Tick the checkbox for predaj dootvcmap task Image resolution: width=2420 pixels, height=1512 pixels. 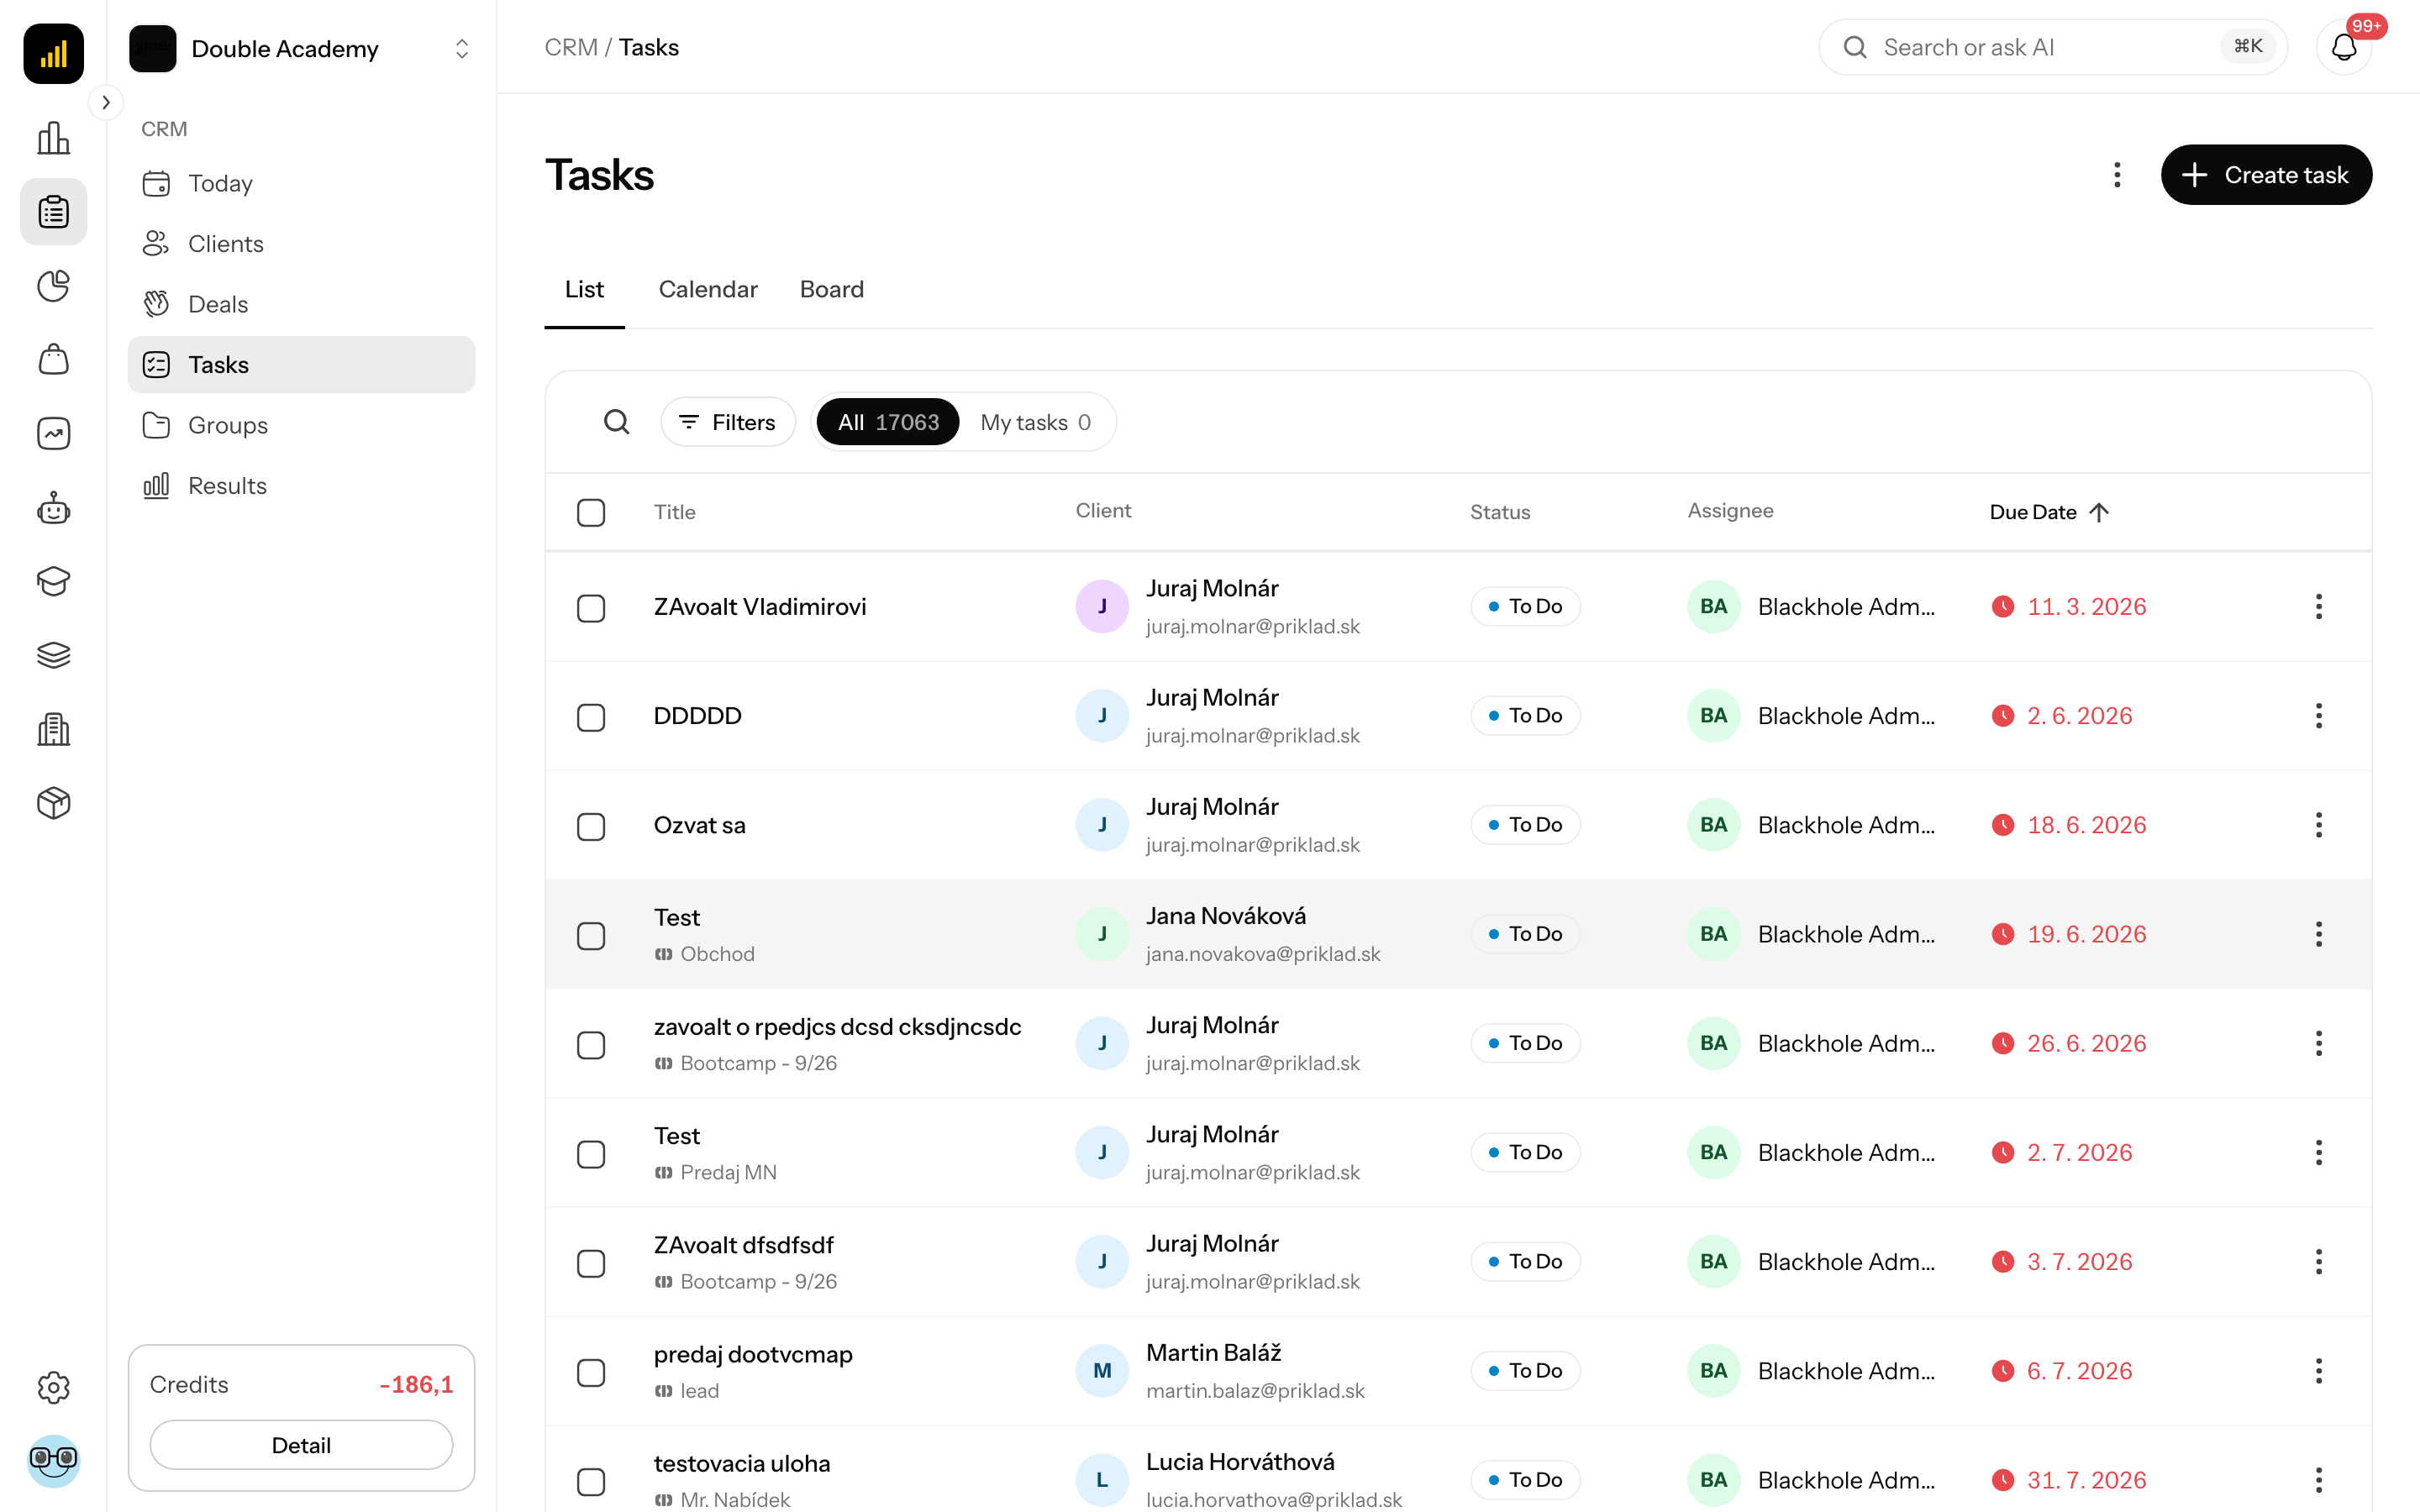tap(591, 1372)
